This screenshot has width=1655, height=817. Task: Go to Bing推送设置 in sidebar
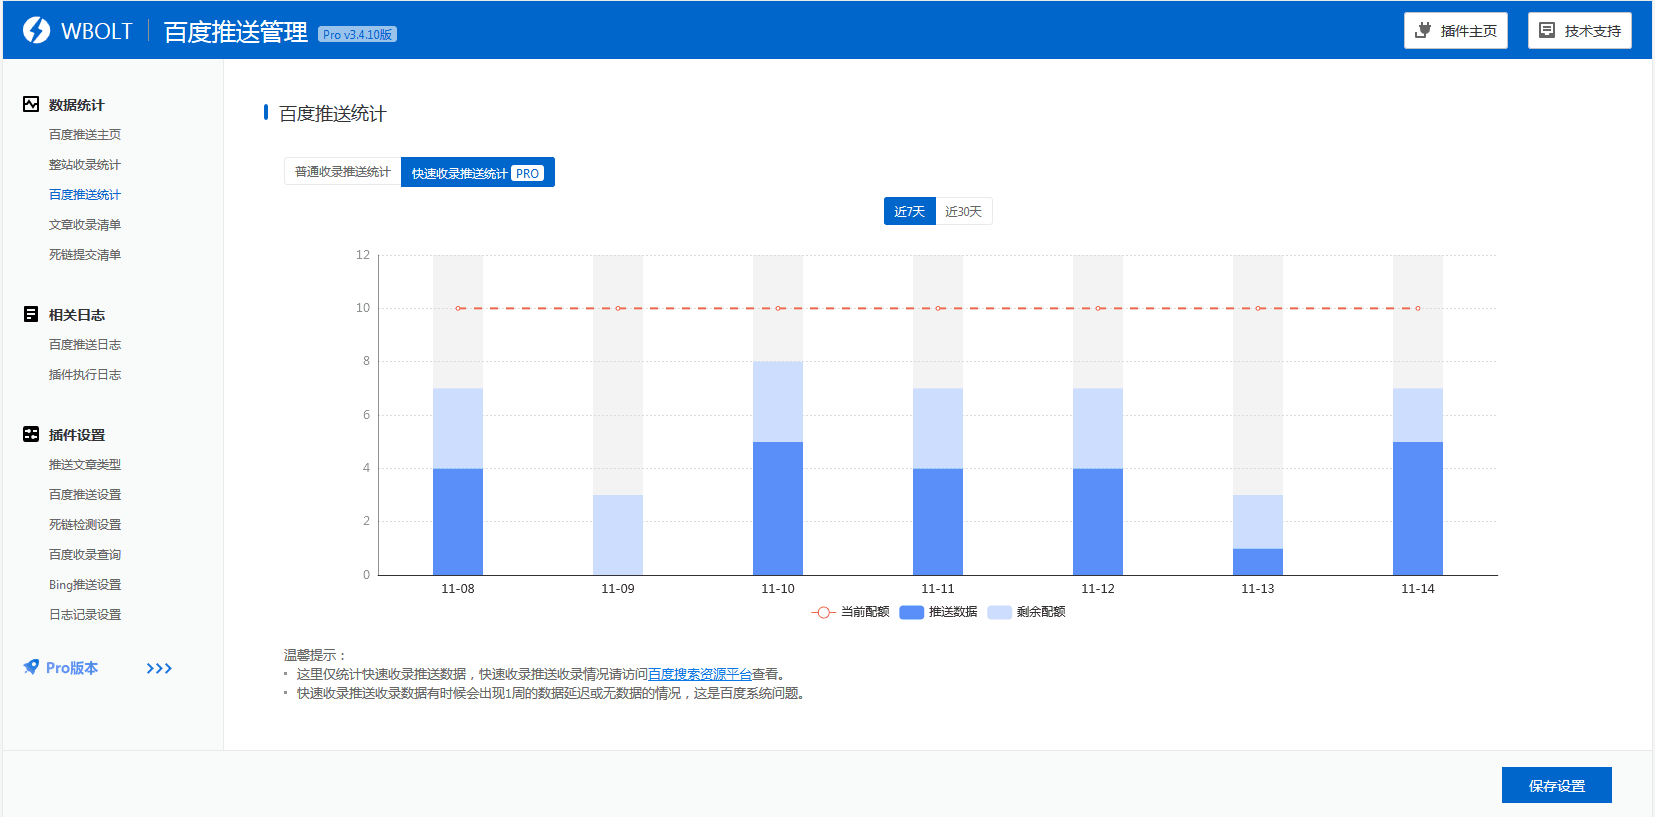85,585
